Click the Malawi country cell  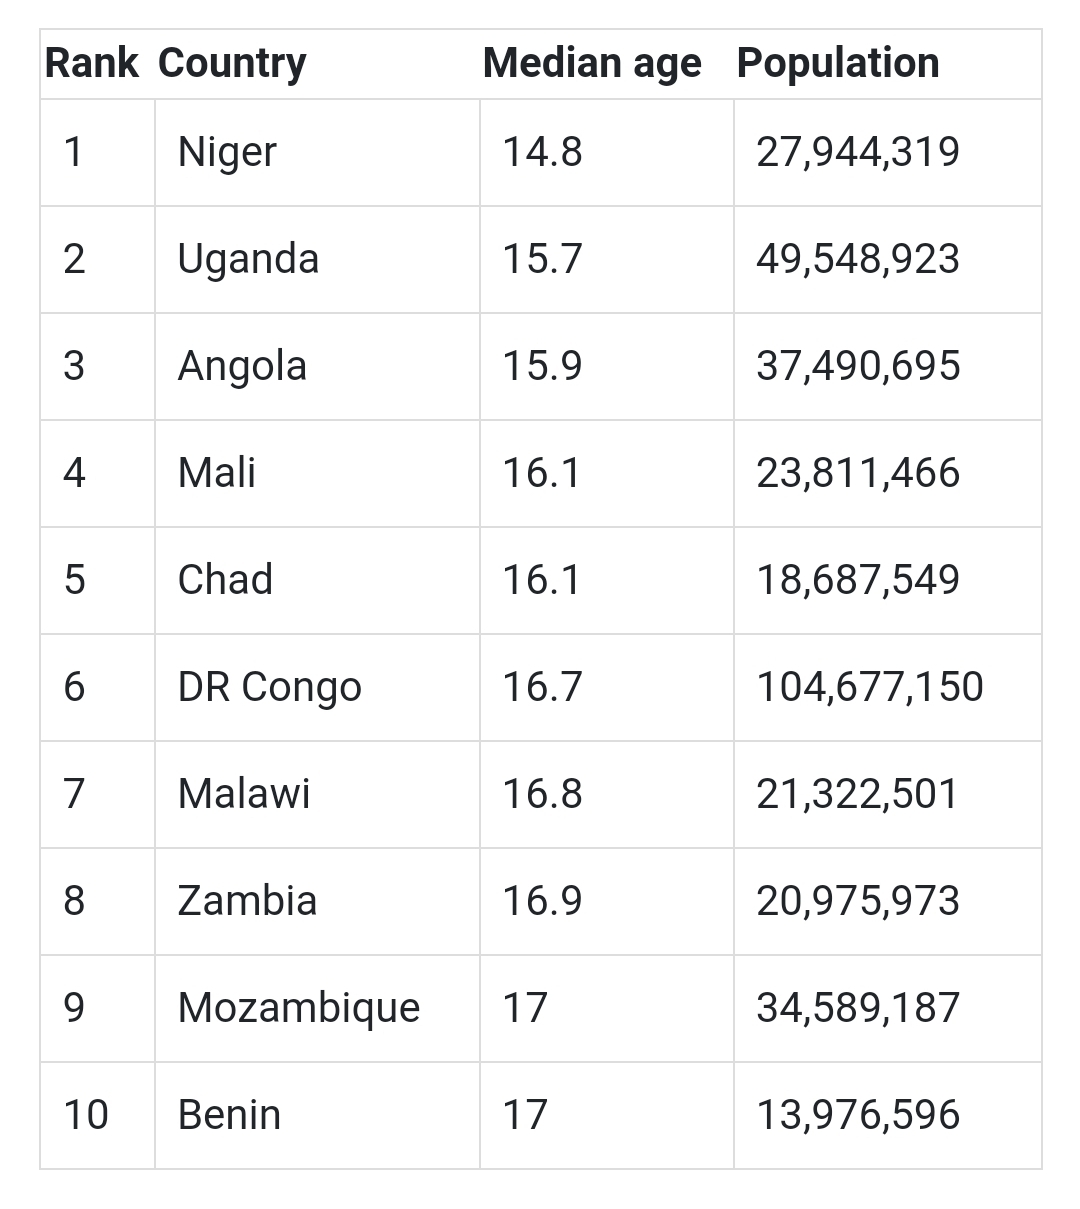[x=244, y=794]
